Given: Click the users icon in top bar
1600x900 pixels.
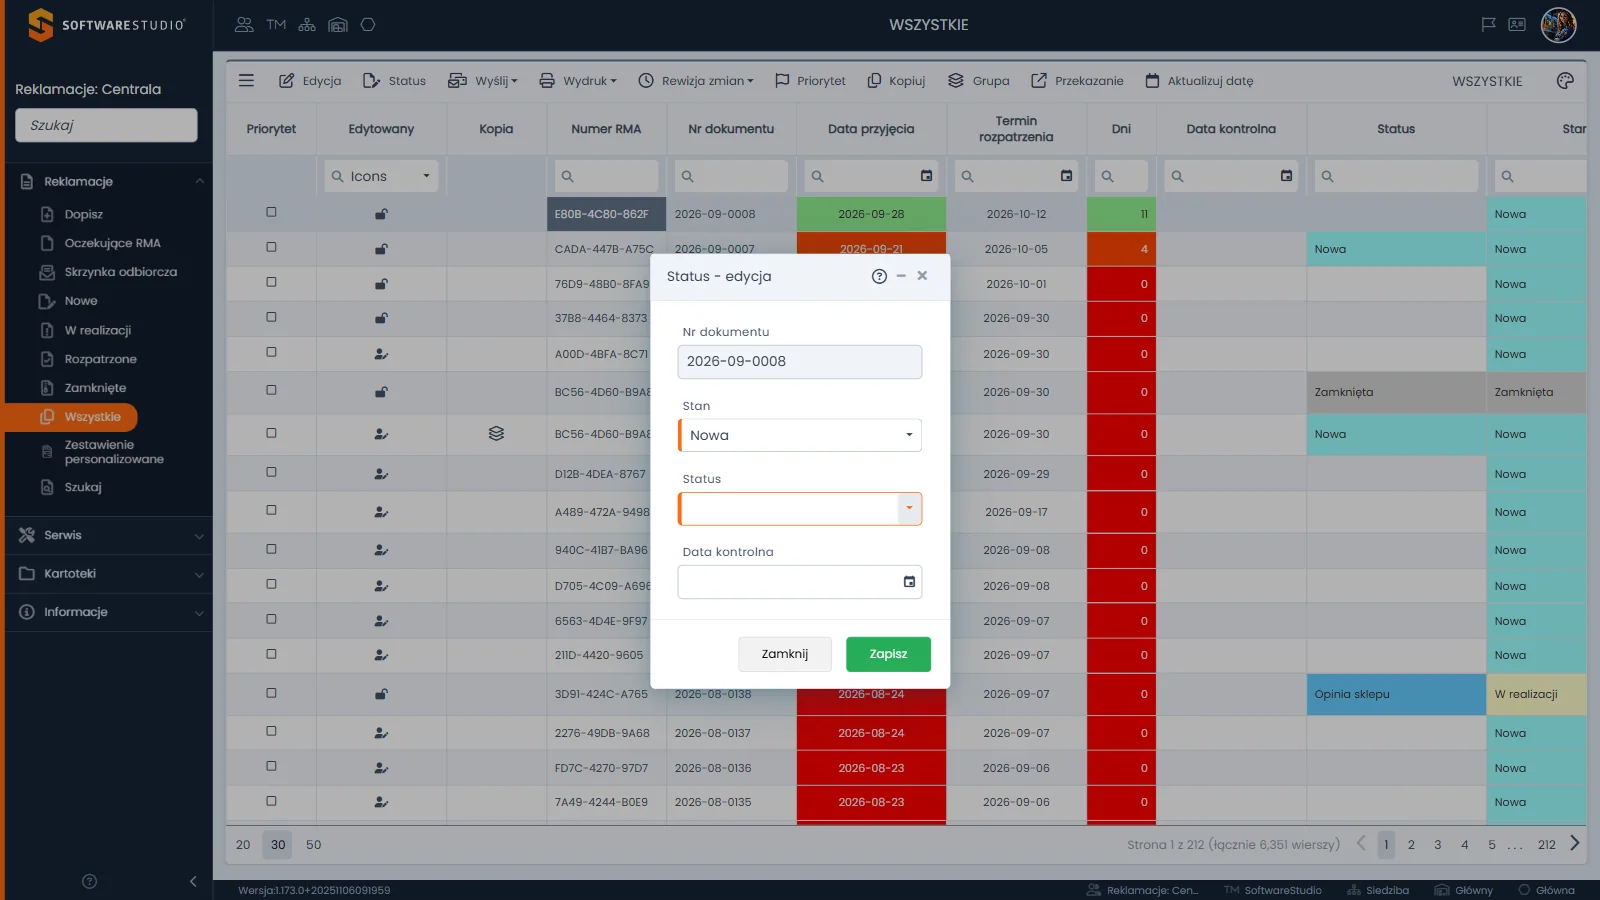Looking at the screenshot, I should [x=244, y=25].
